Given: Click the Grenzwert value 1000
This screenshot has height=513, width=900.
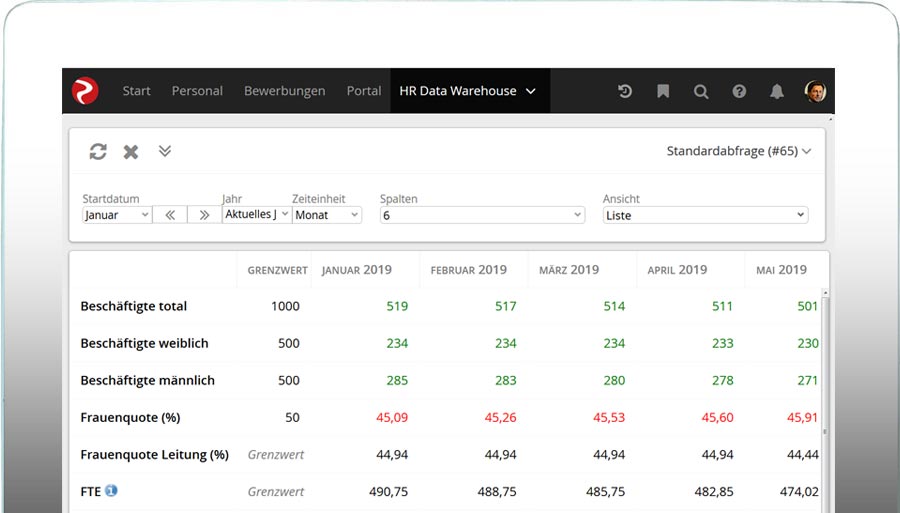Looking at the screenshot, I should 285,306.
